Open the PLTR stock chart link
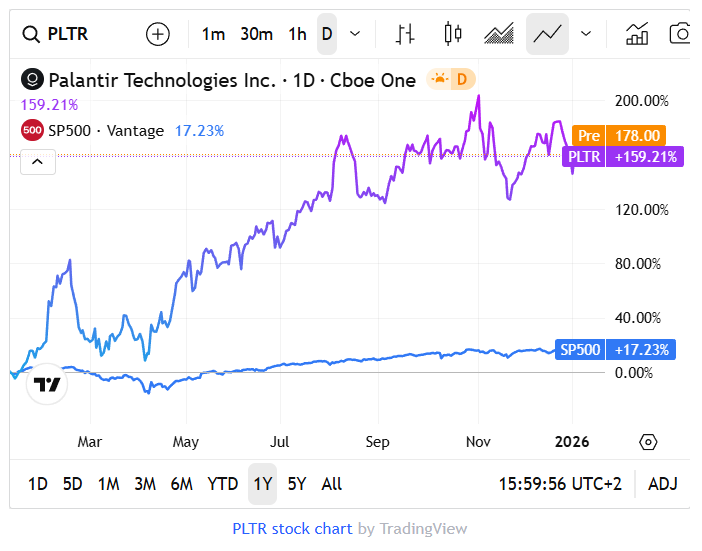The height and width of the screenshot is (551, 702). tap(292, 528)
